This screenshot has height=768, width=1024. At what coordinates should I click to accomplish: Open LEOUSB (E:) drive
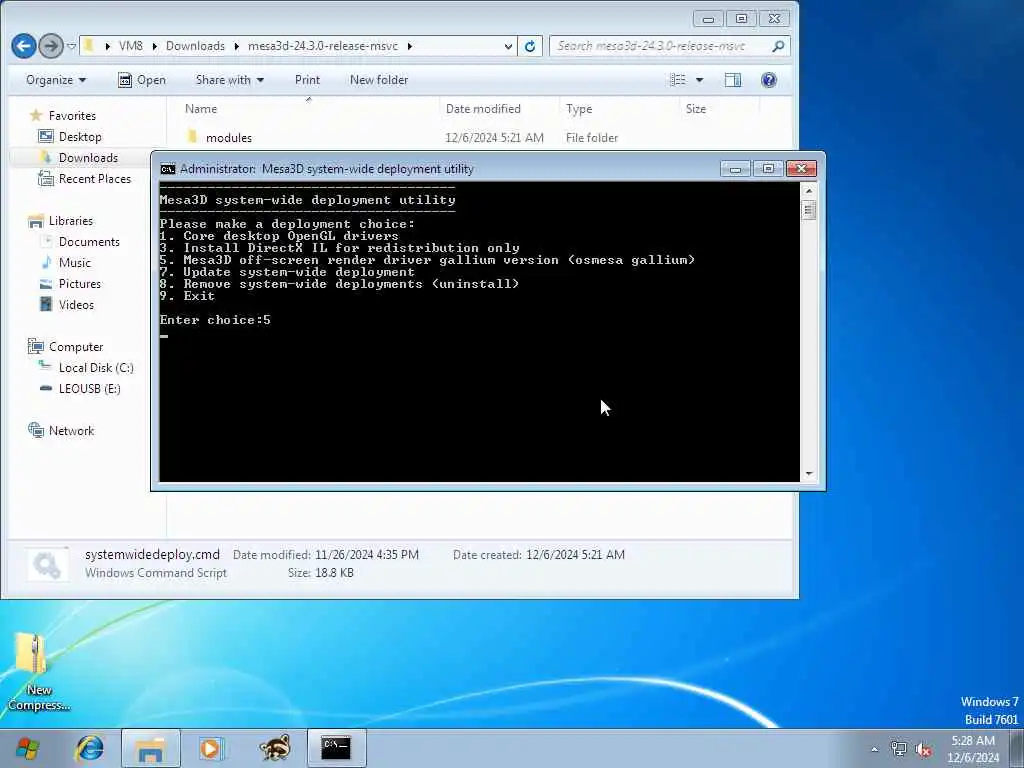(x=89, y=389)
